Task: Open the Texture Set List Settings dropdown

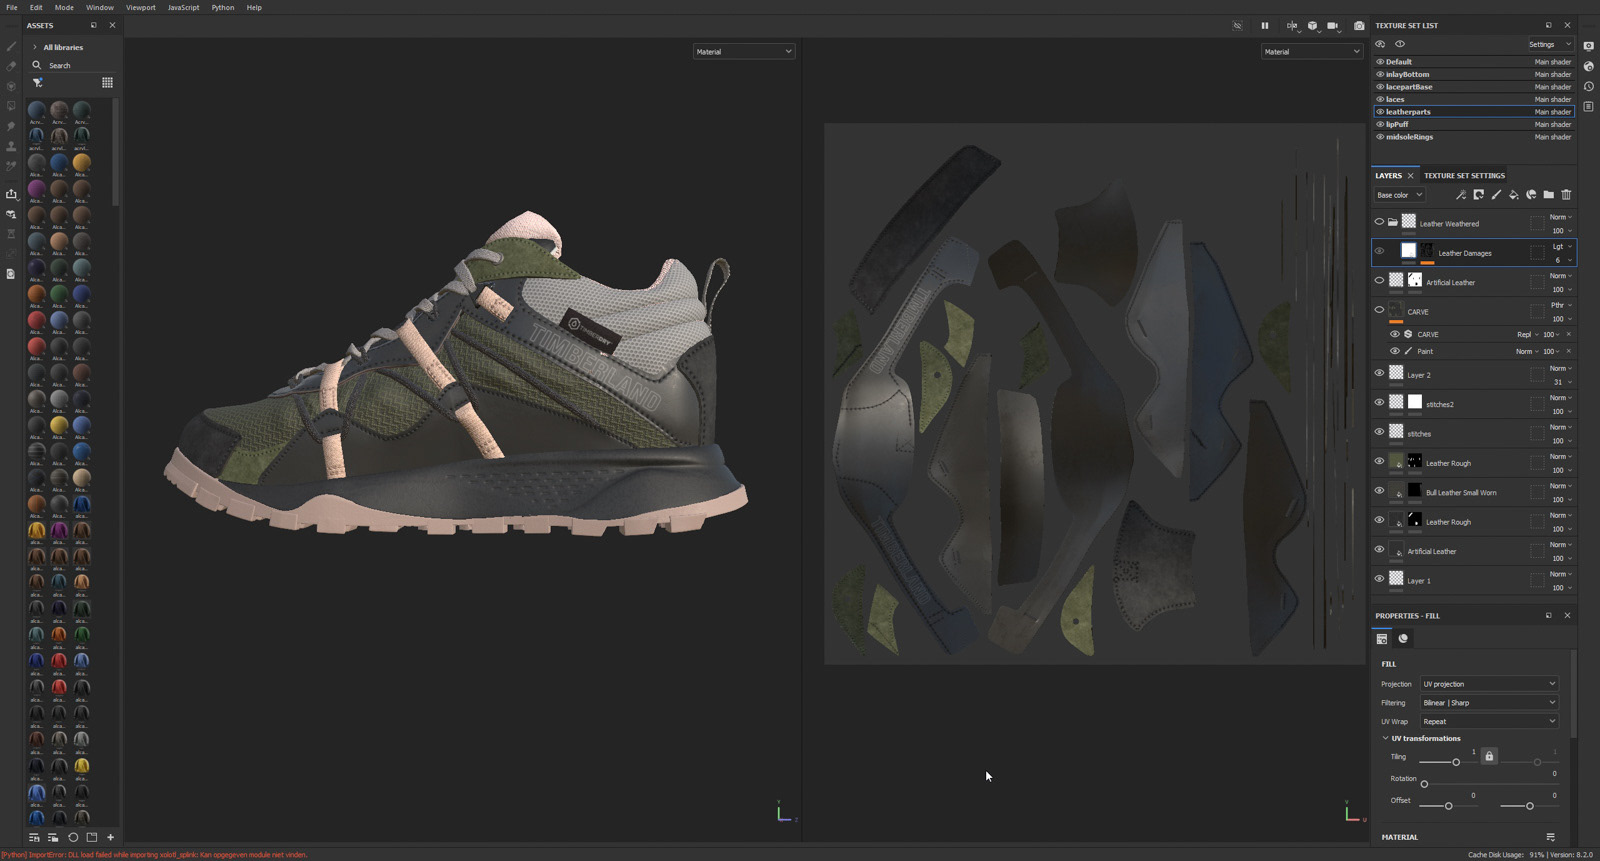Action: click(1550, 44)
